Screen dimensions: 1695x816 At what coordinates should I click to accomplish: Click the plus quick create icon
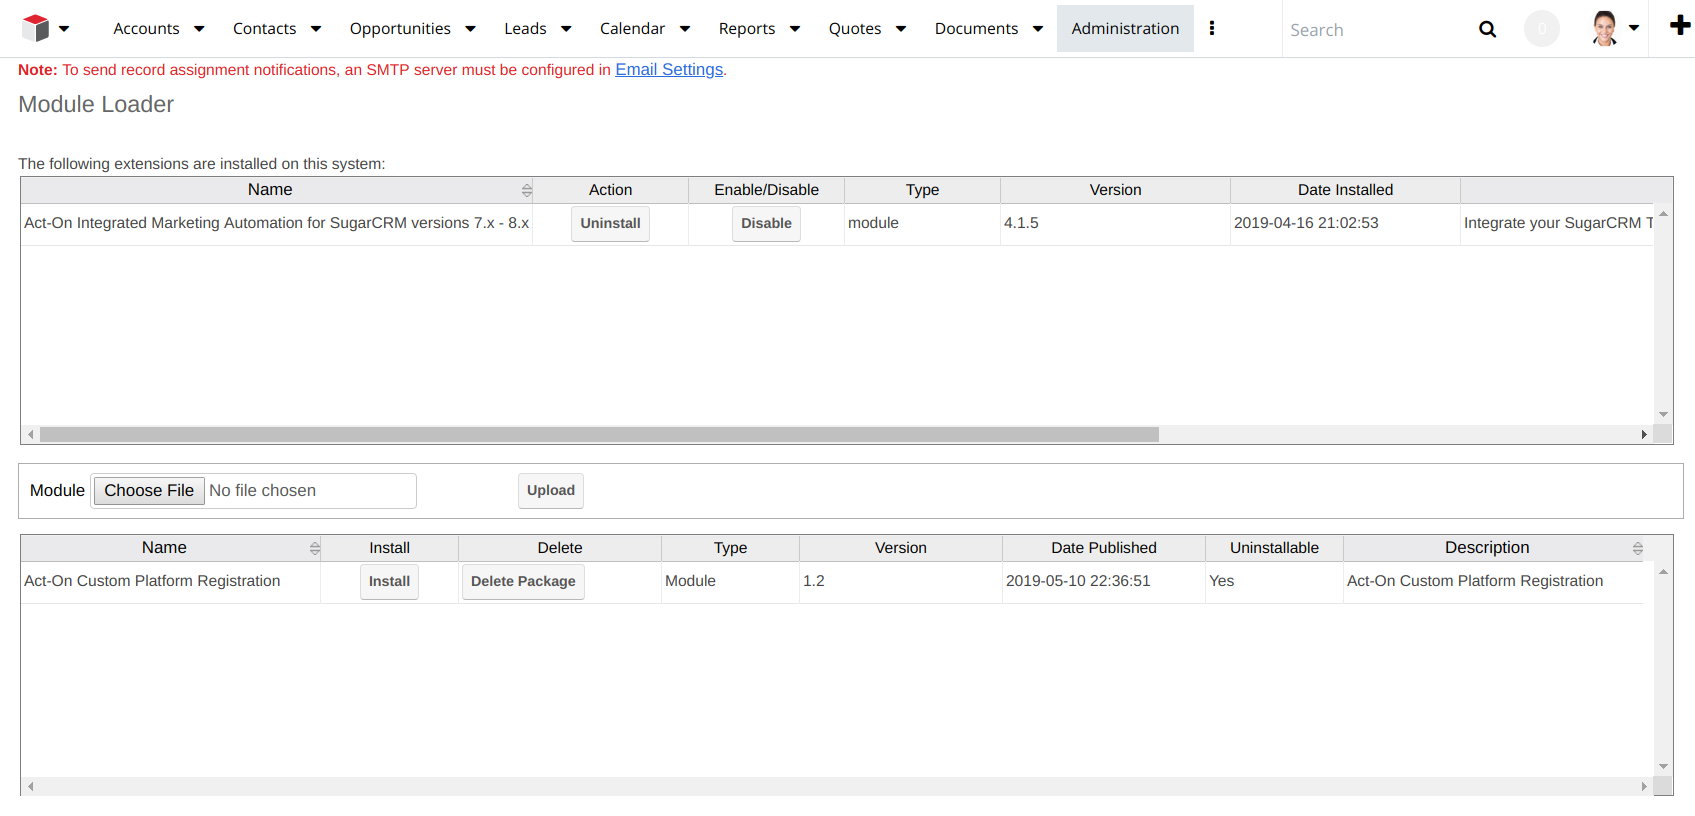1680,26
